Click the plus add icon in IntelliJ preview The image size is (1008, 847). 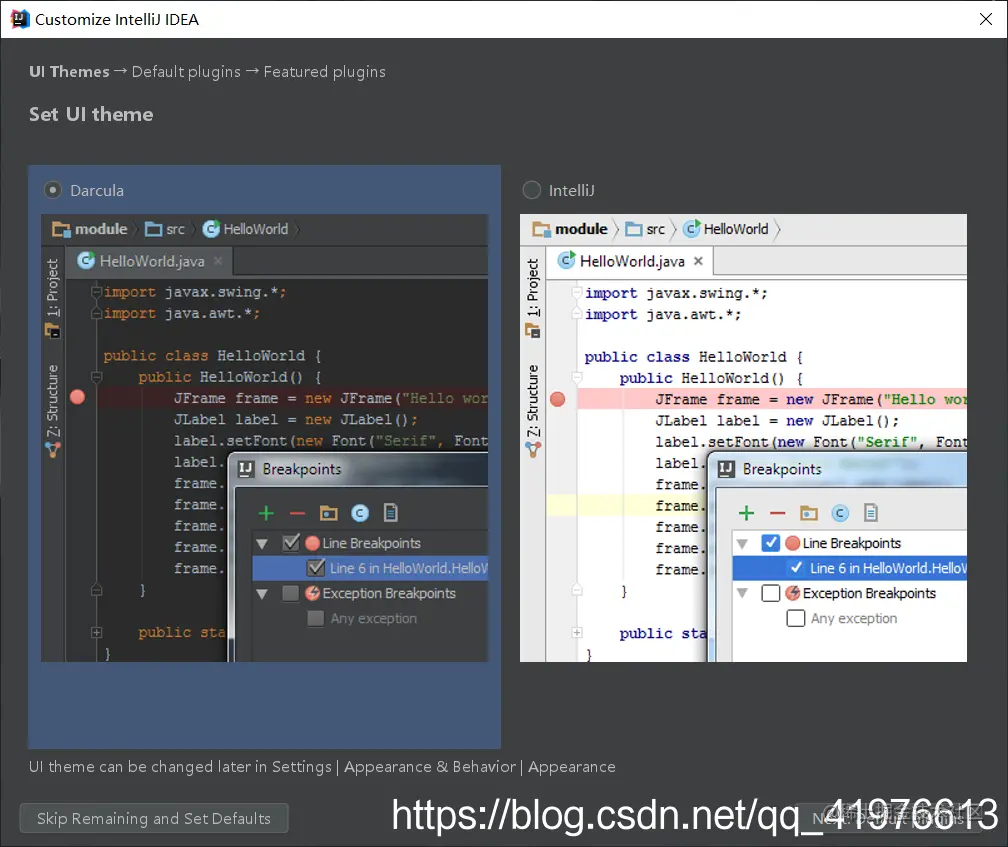[746, 513]
